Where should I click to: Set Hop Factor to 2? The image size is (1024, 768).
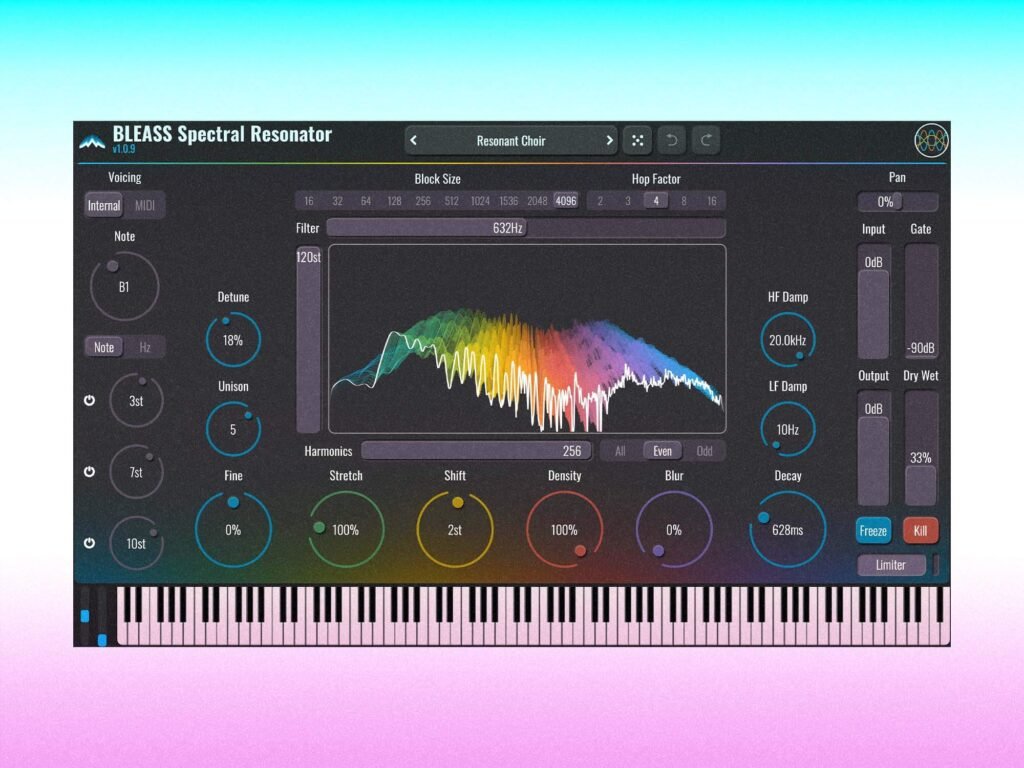click(600, 201)
